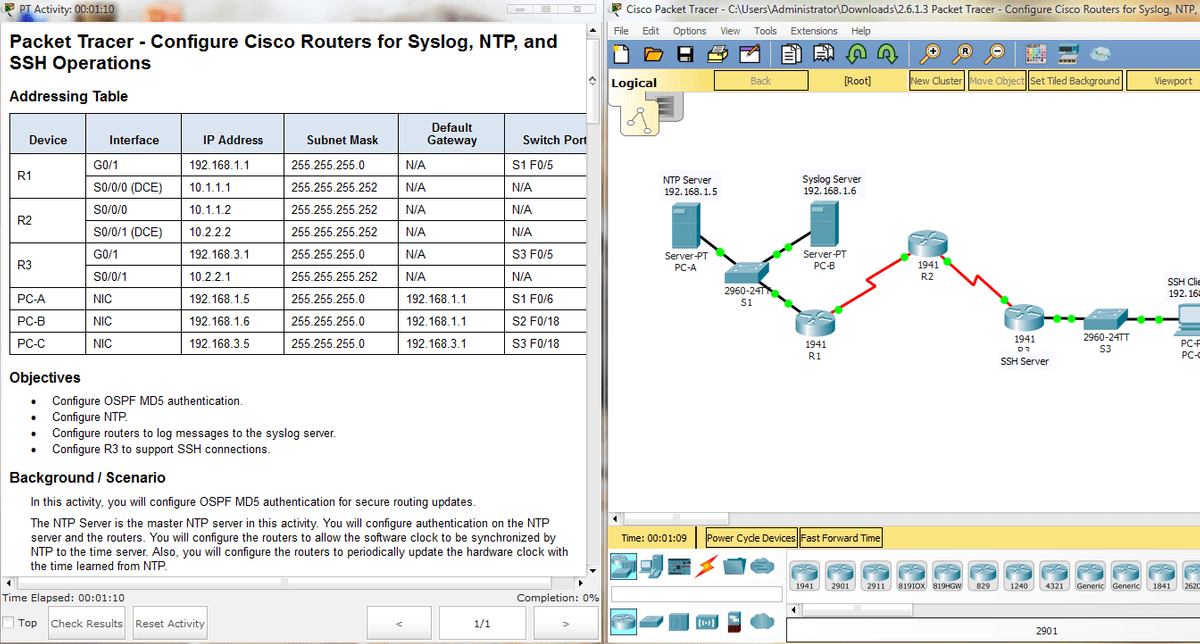Image resolution: width=1200 pixels, height=644 pixels.
Task: Pick the 1941 router from device list
Action: (805, 576)
